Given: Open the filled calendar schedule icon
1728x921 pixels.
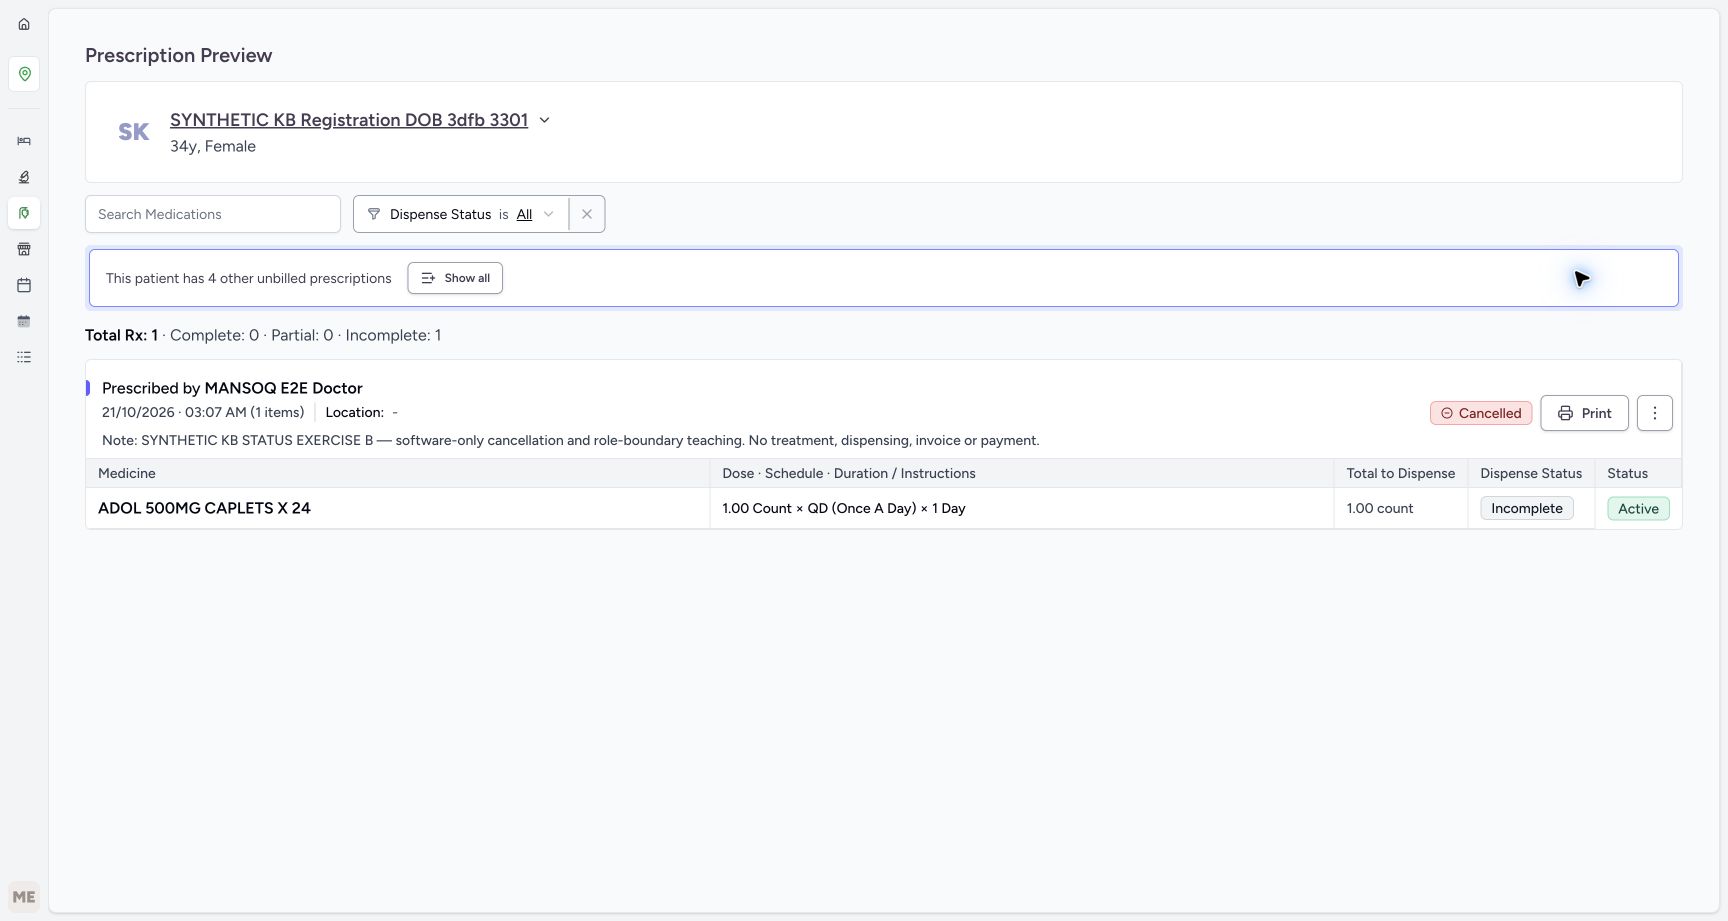Looking at the screenshot, I should pos(24,321).
